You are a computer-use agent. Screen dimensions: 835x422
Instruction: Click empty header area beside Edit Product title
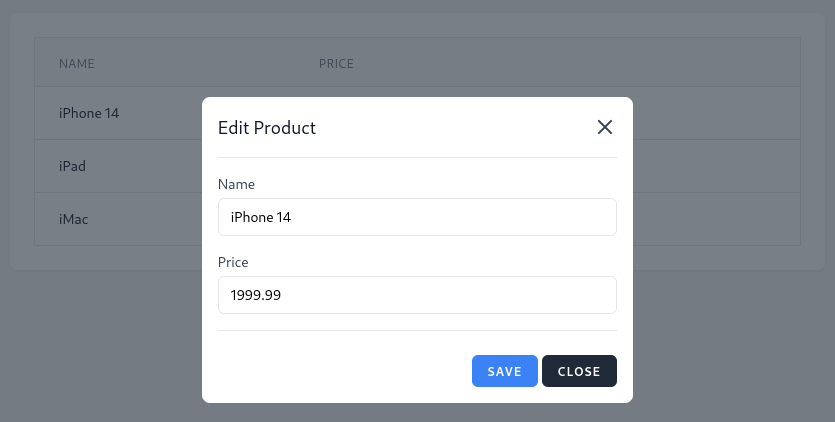pos(455,128)
